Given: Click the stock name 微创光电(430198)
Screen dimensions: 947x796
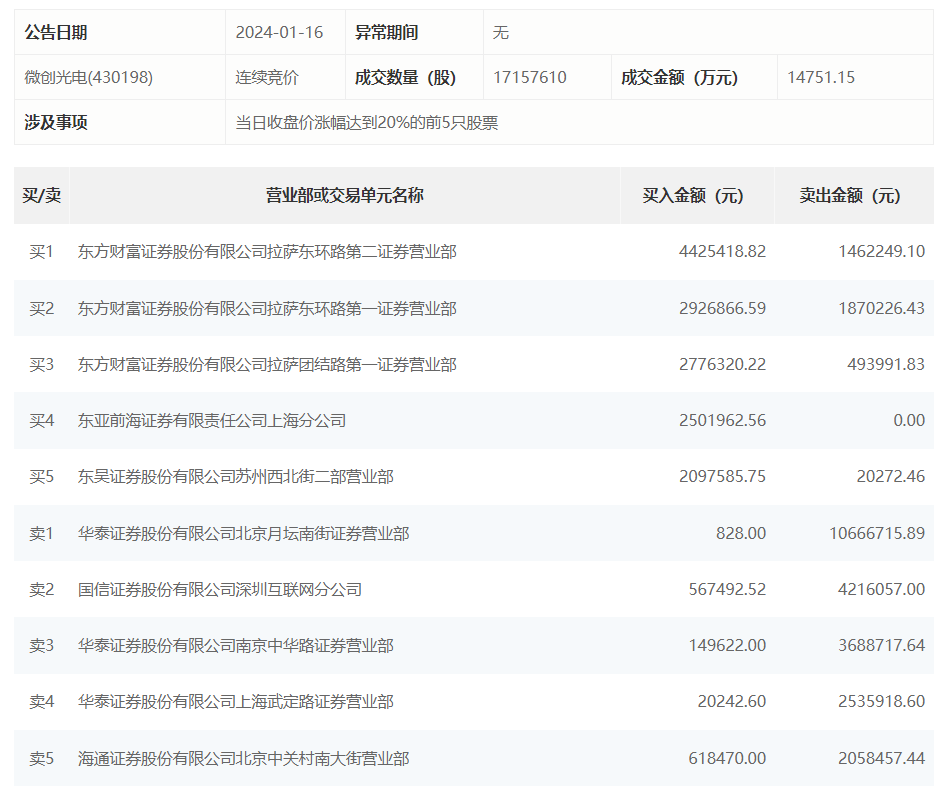Looking at the screenshot, I should (x=89, y=77).
